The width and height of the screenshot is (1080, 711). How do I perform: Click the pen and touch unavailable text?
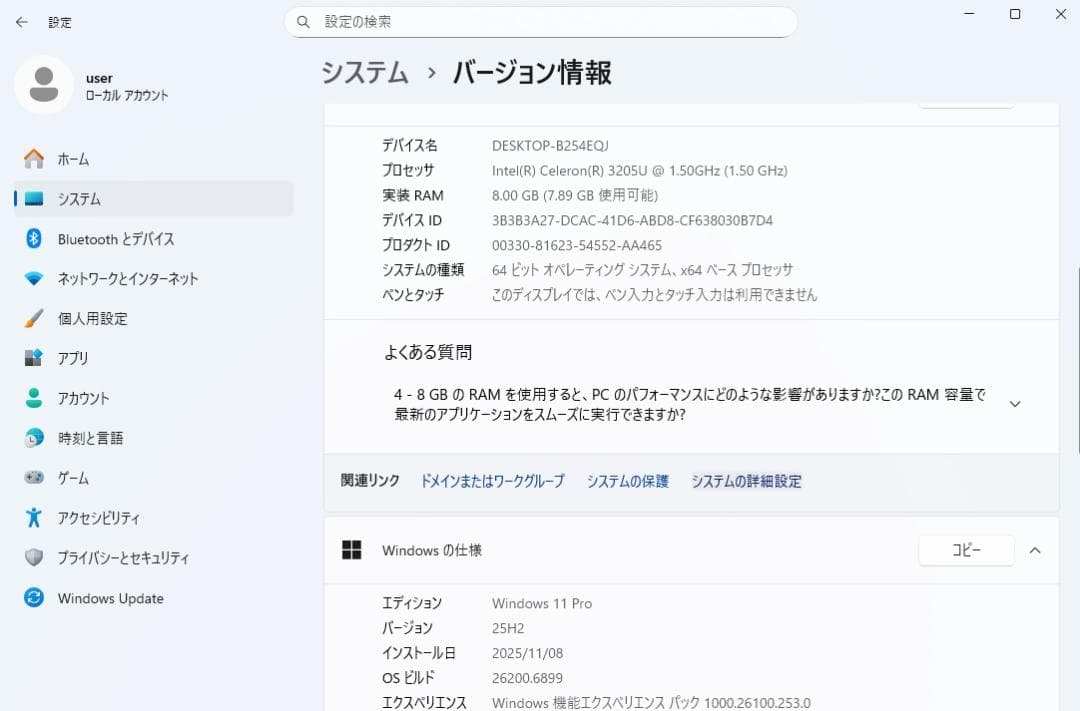click(x=654, y=295)
